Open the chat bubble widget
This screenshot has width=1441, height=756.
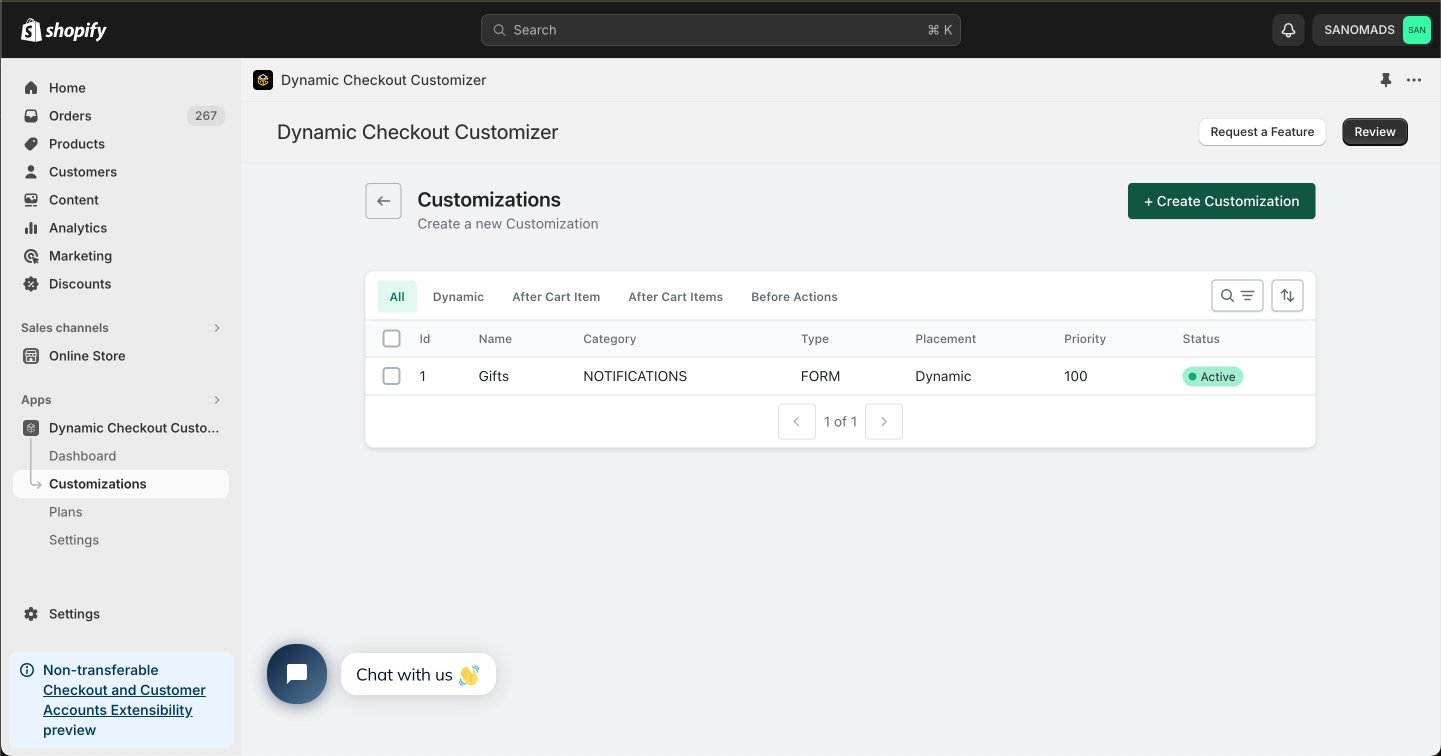[297, 674]
